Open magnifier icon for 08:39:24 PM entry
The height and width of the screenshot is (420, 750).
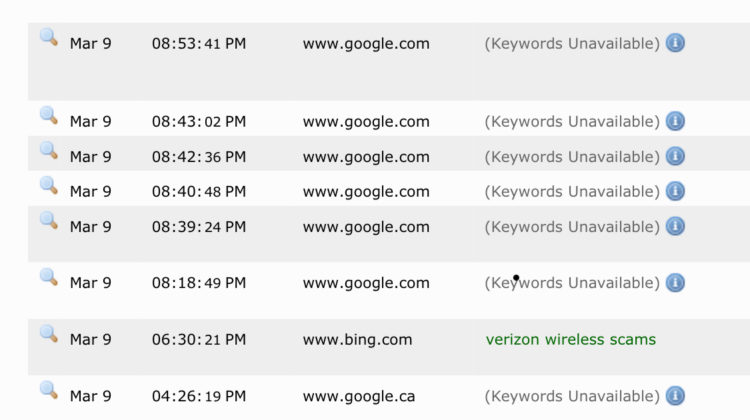(x=49, y=221)
